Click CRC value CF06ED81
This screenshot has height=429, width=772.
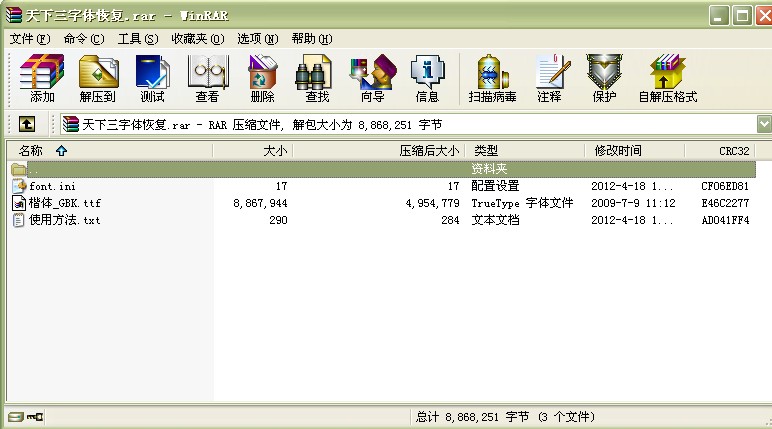tap(725, 186)
